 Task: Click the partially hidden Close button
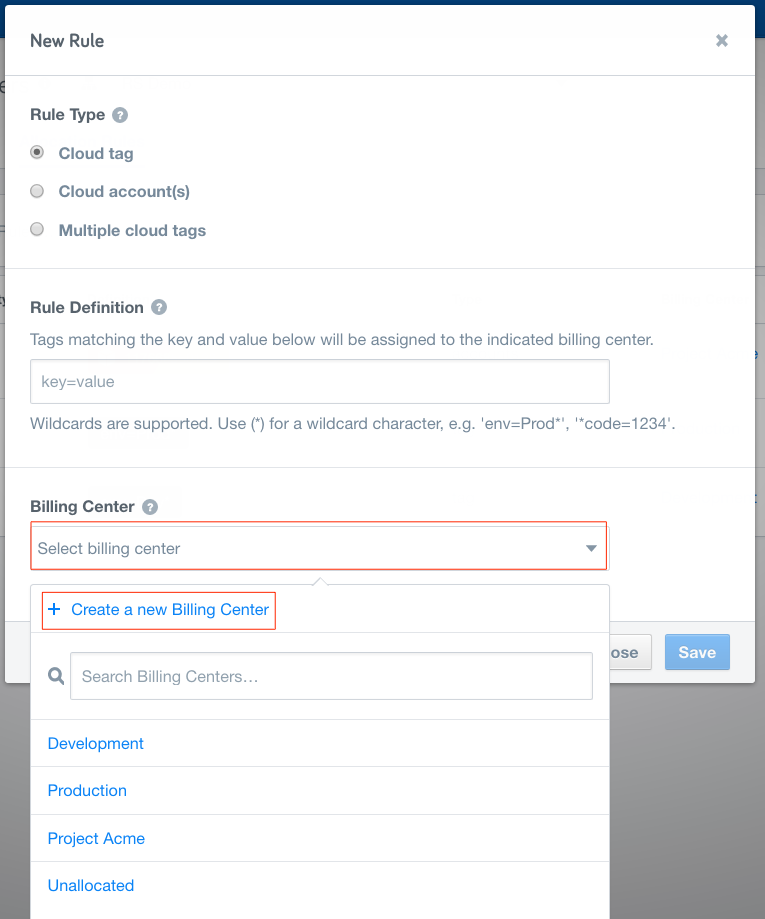(630, 652)
